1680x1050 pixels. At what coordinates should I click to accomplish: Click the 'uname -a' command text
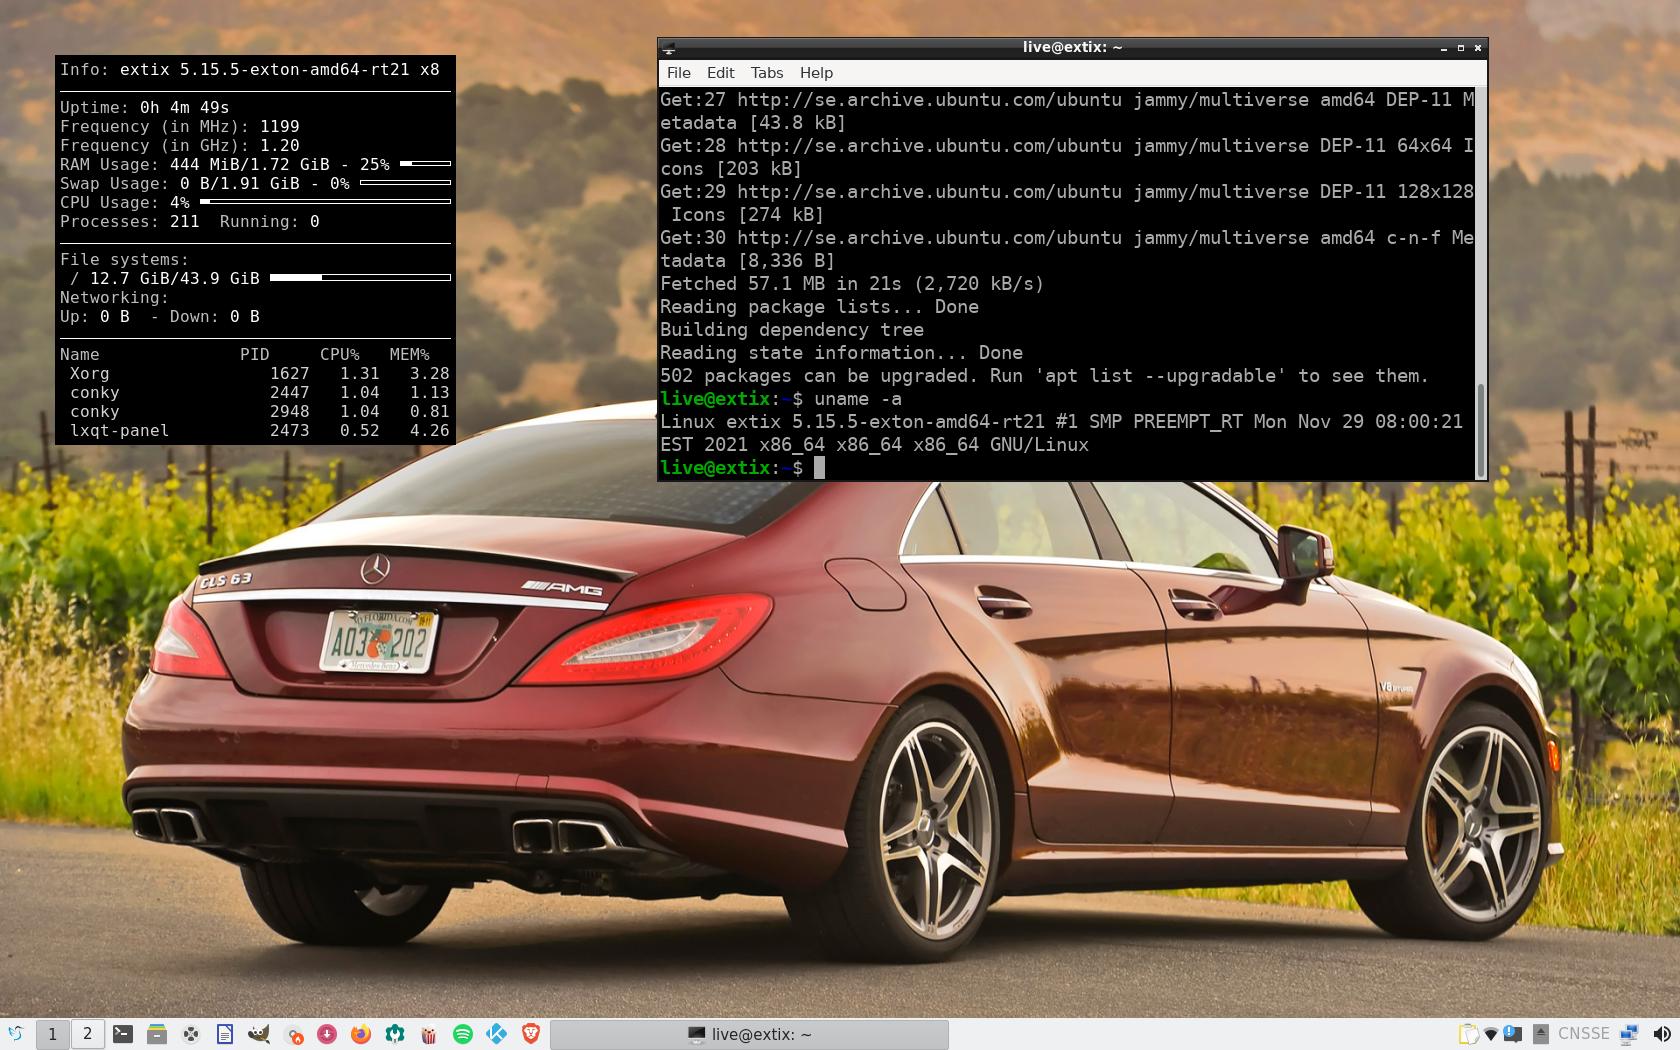[858, 399]
